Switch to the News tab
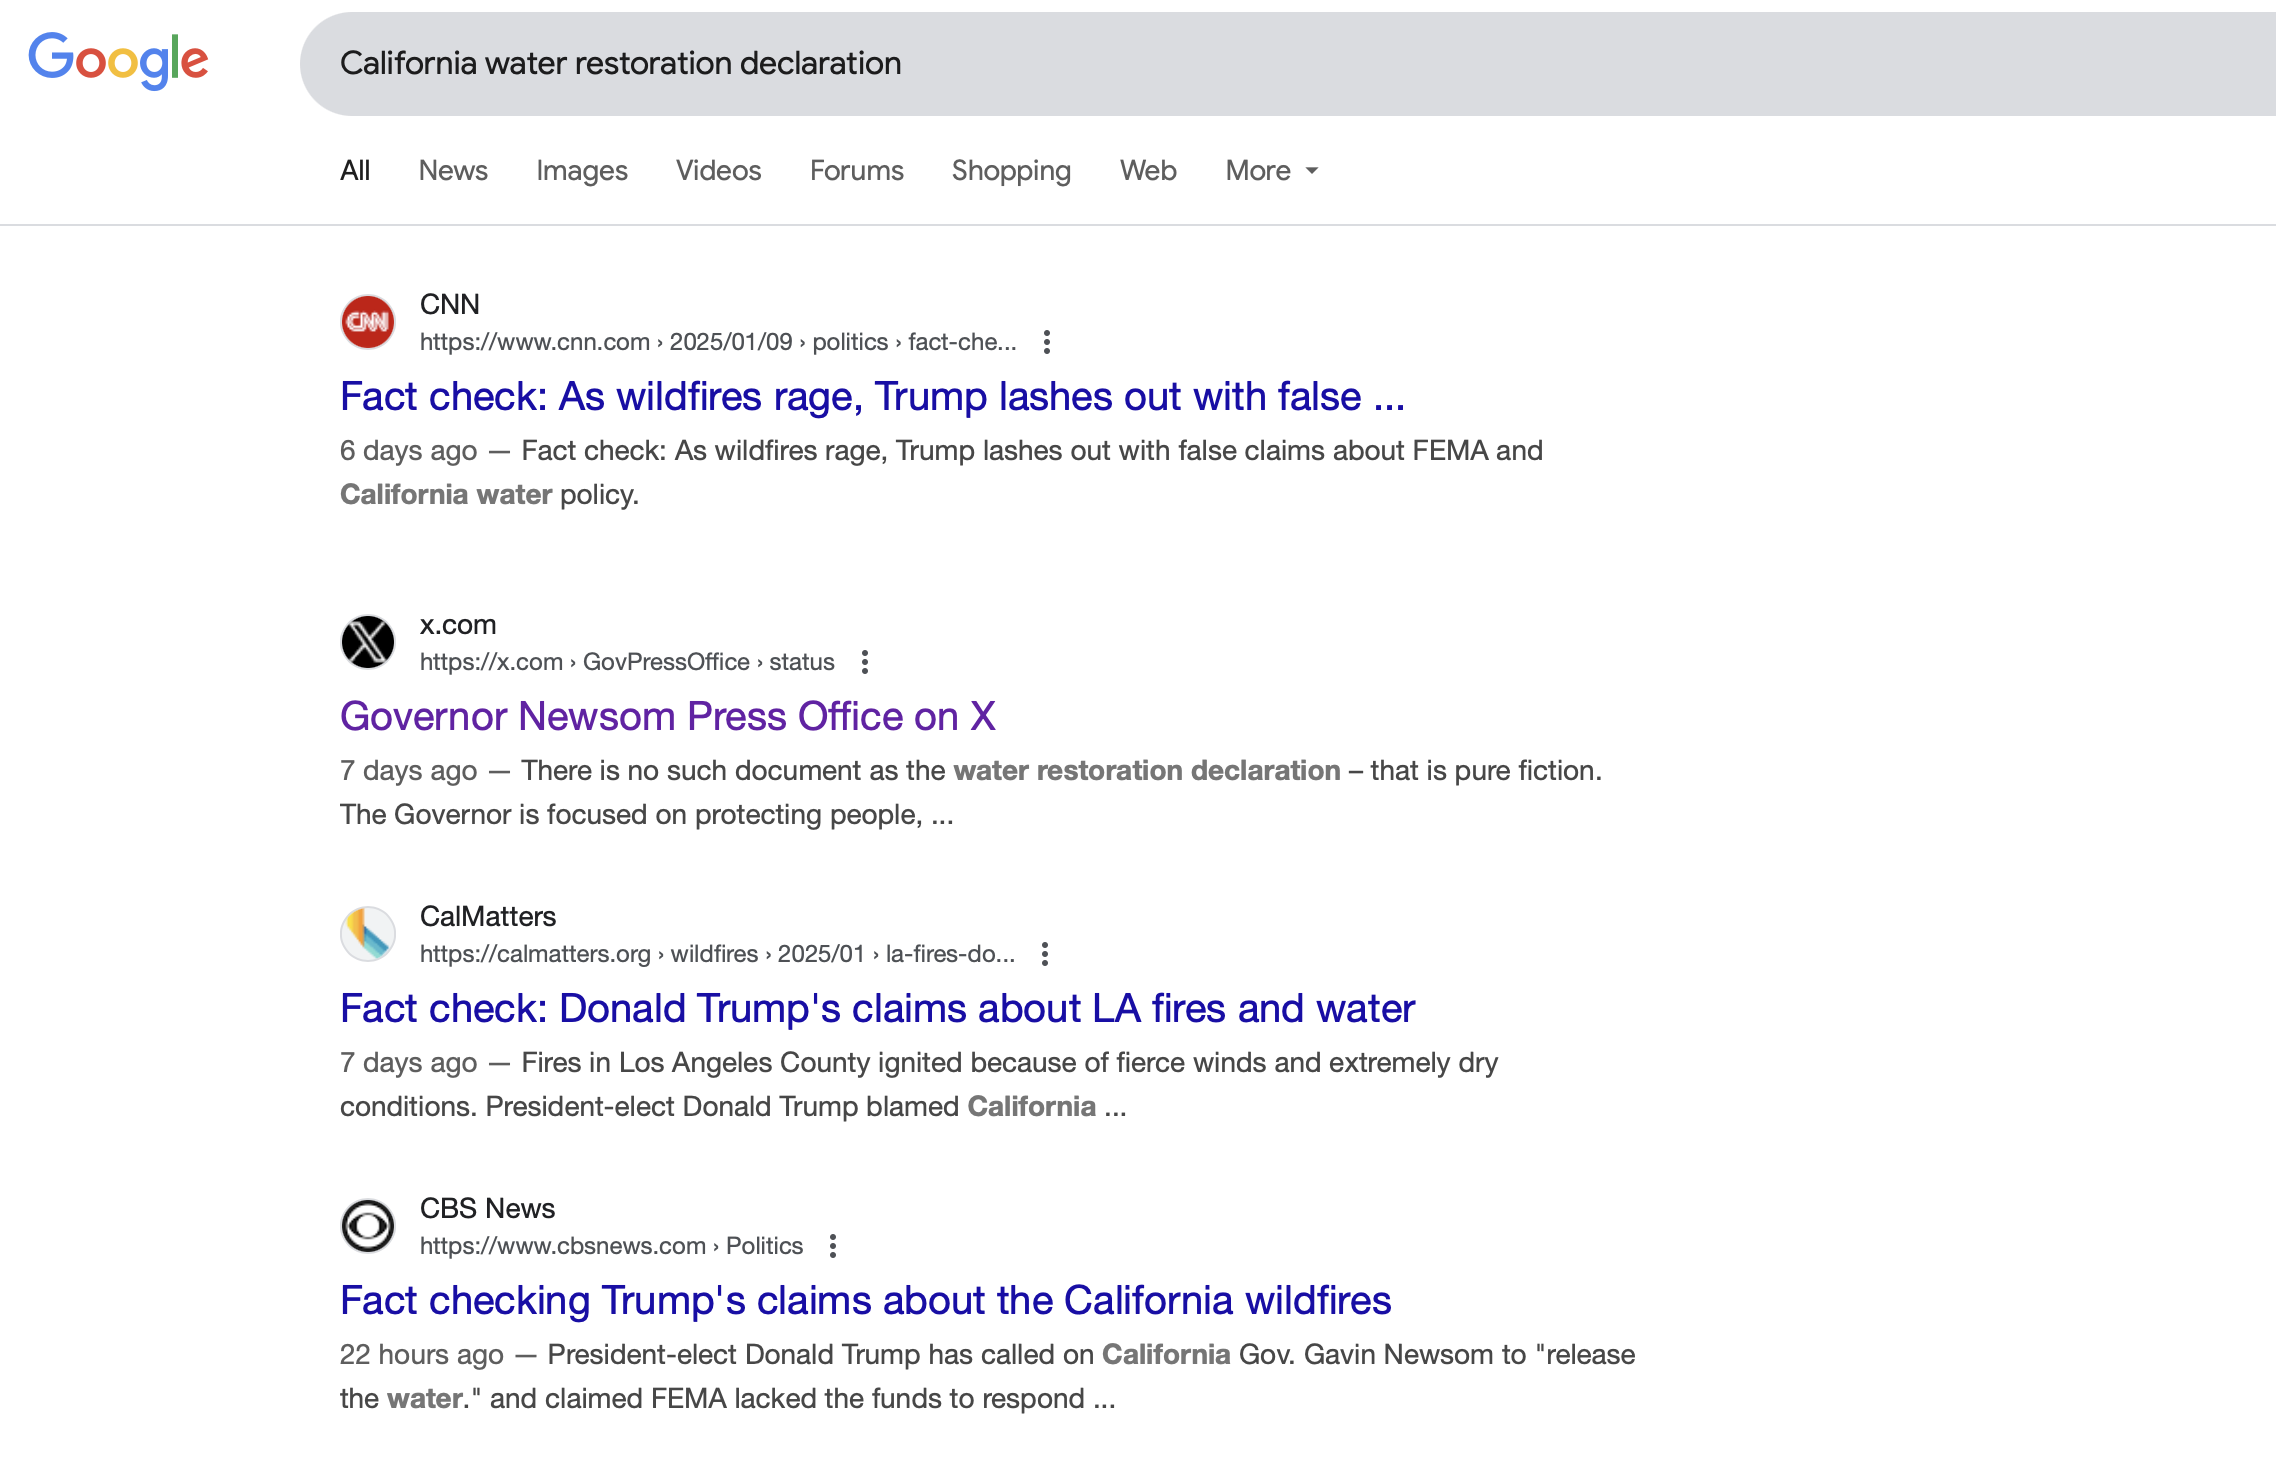Screen dimensions: 2276x1460 [x=453, y=171]
